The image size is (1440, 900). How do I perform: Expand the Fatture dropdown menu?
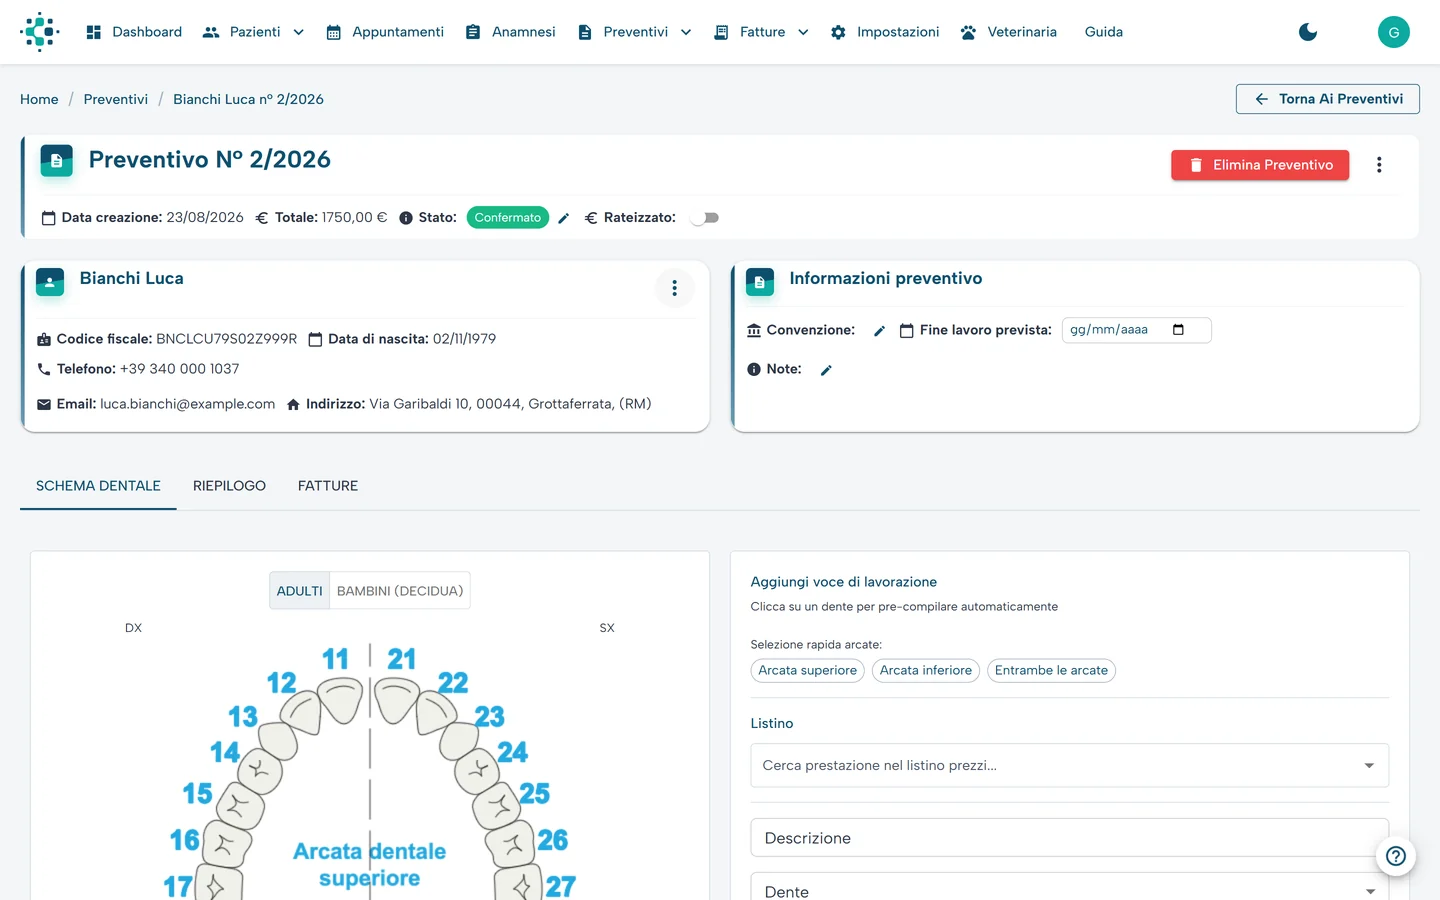(x=762, y=32)
